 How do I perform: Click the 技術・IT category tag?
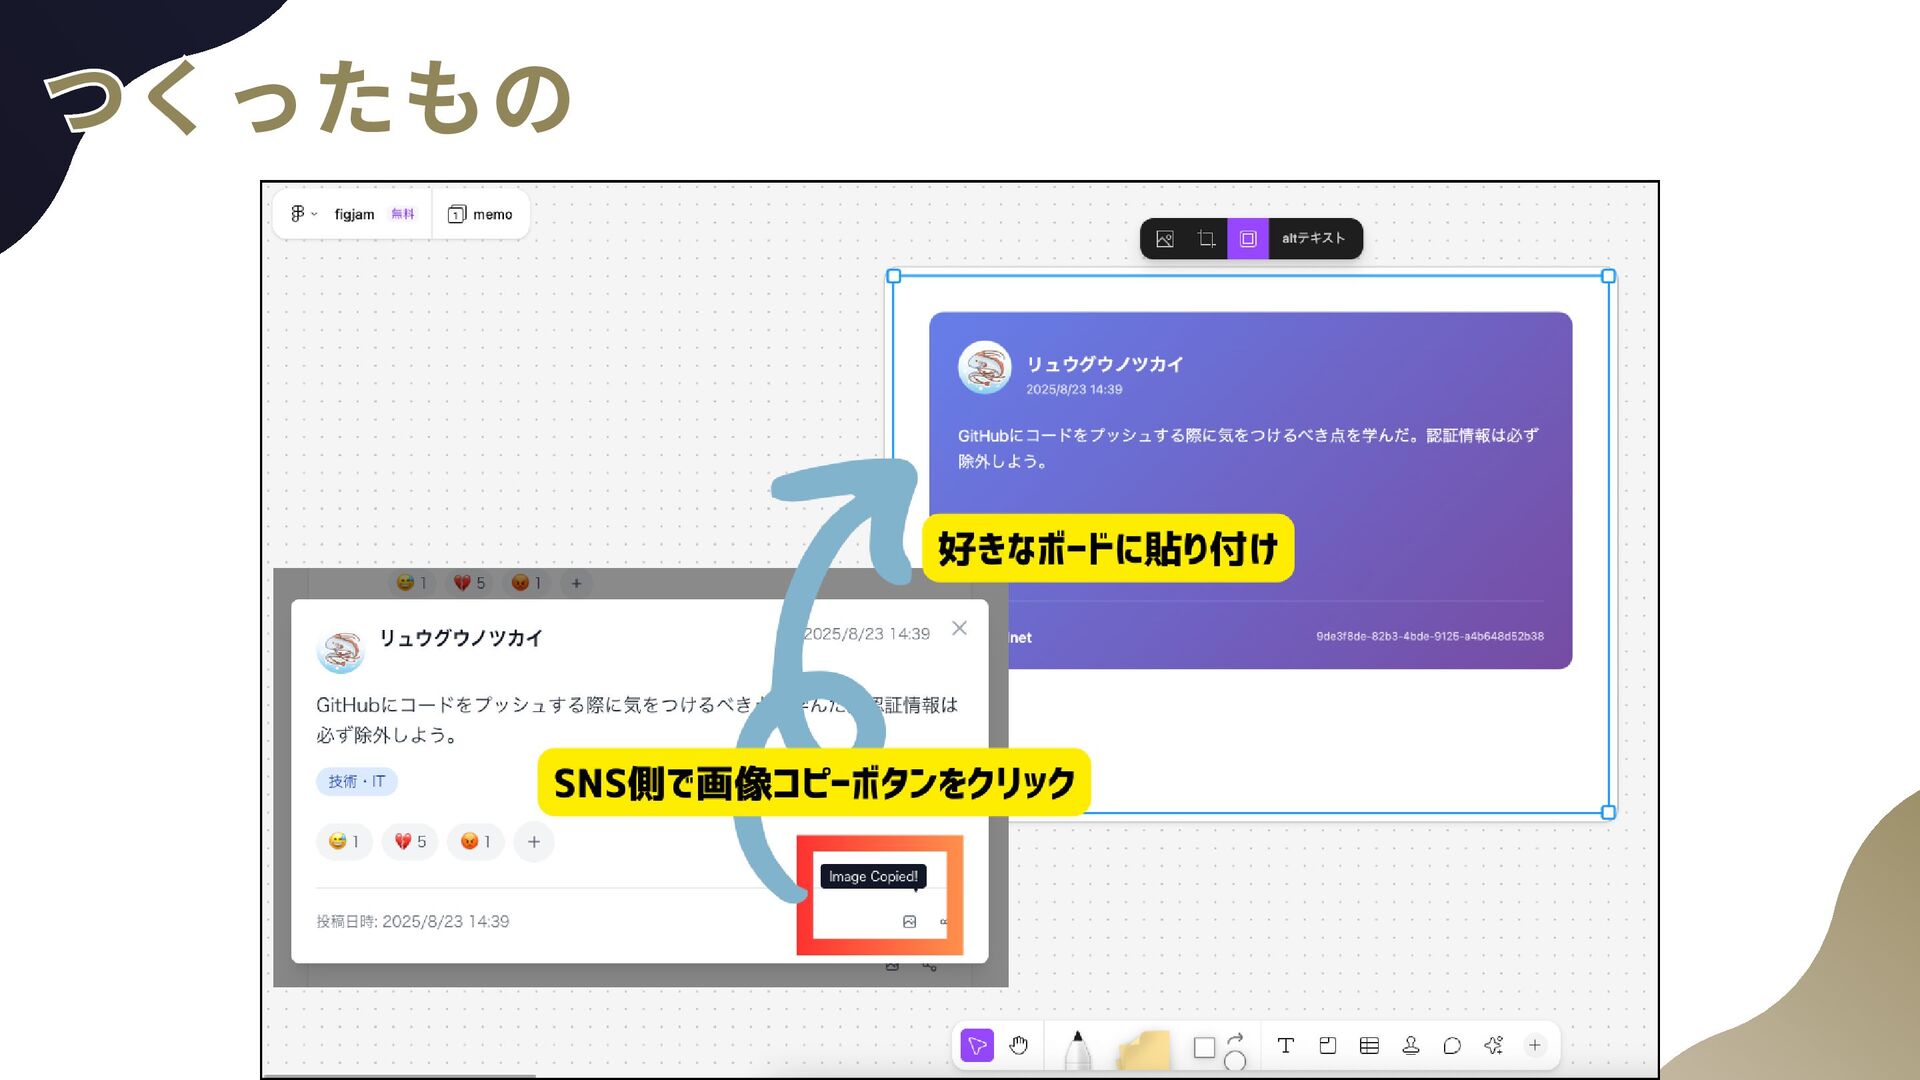point(356,782)
